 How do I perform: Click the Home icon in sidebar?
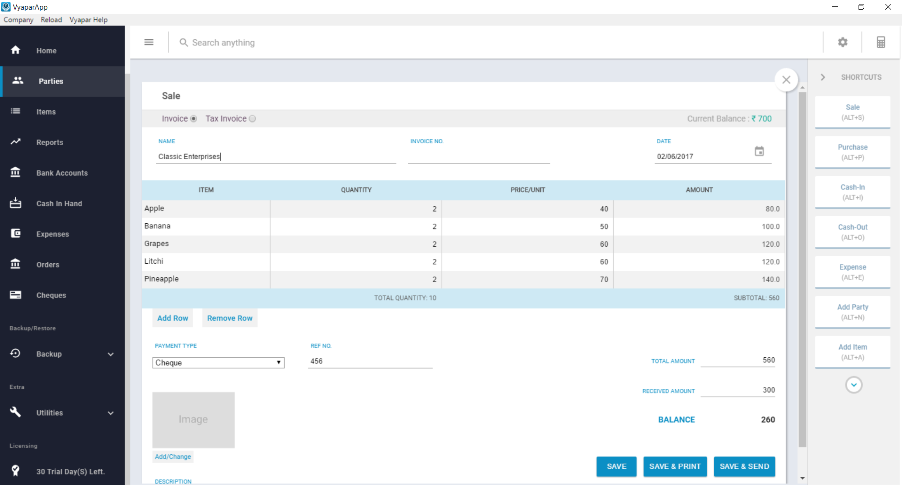[16, 50]
